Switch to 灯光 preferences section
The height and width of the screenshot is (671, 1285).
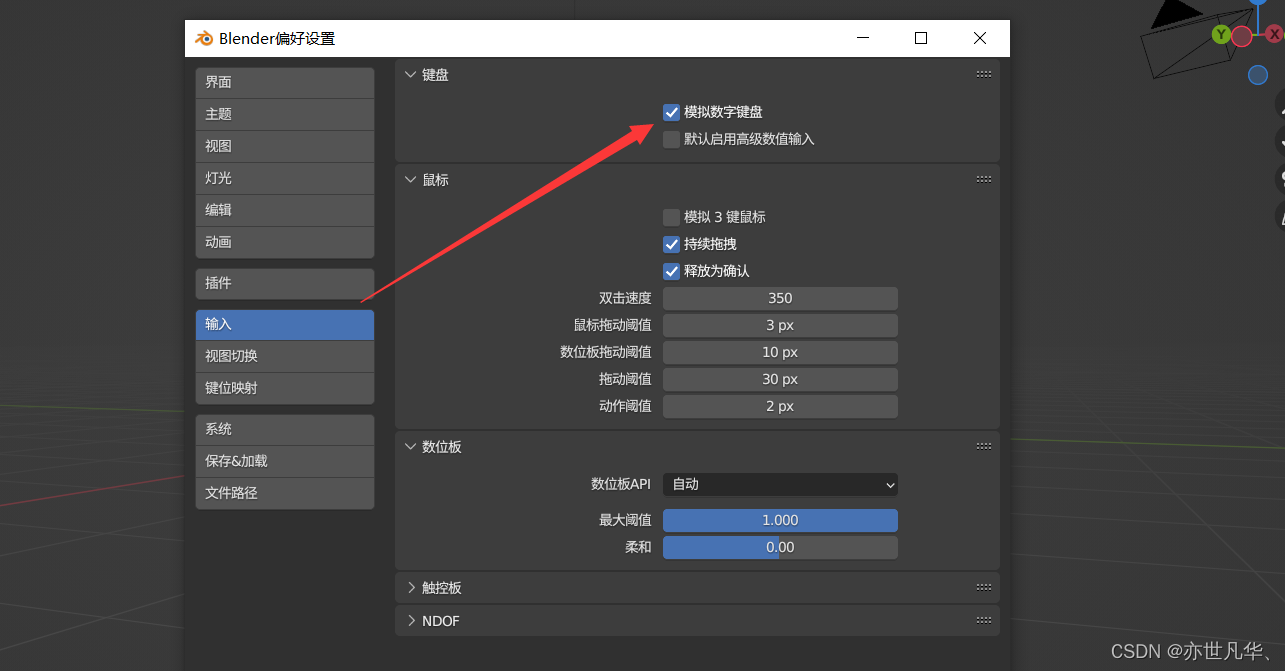[285, 178]
